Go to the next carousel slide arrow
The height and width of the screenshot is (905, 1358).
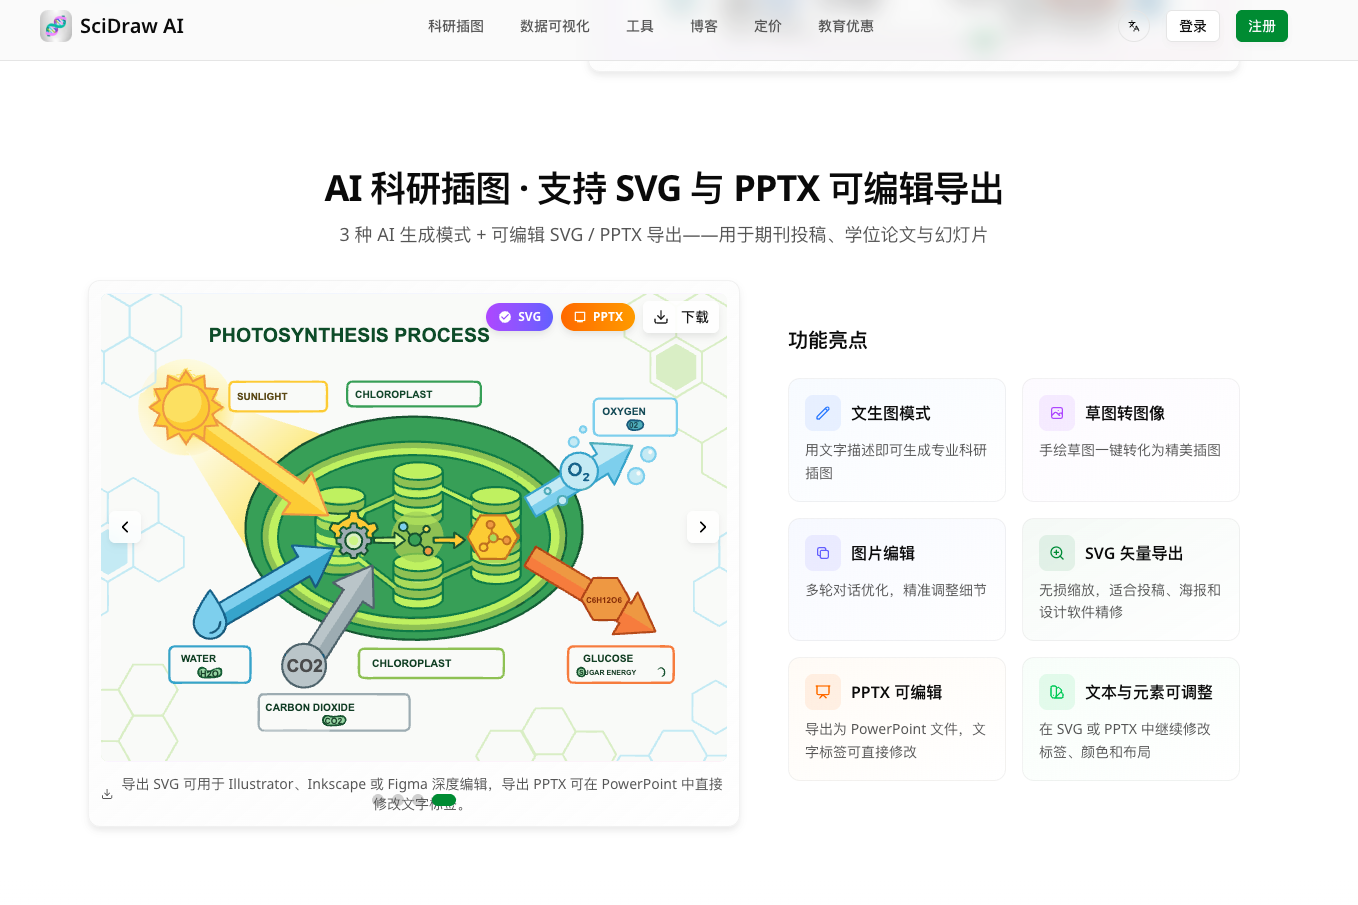703,527
